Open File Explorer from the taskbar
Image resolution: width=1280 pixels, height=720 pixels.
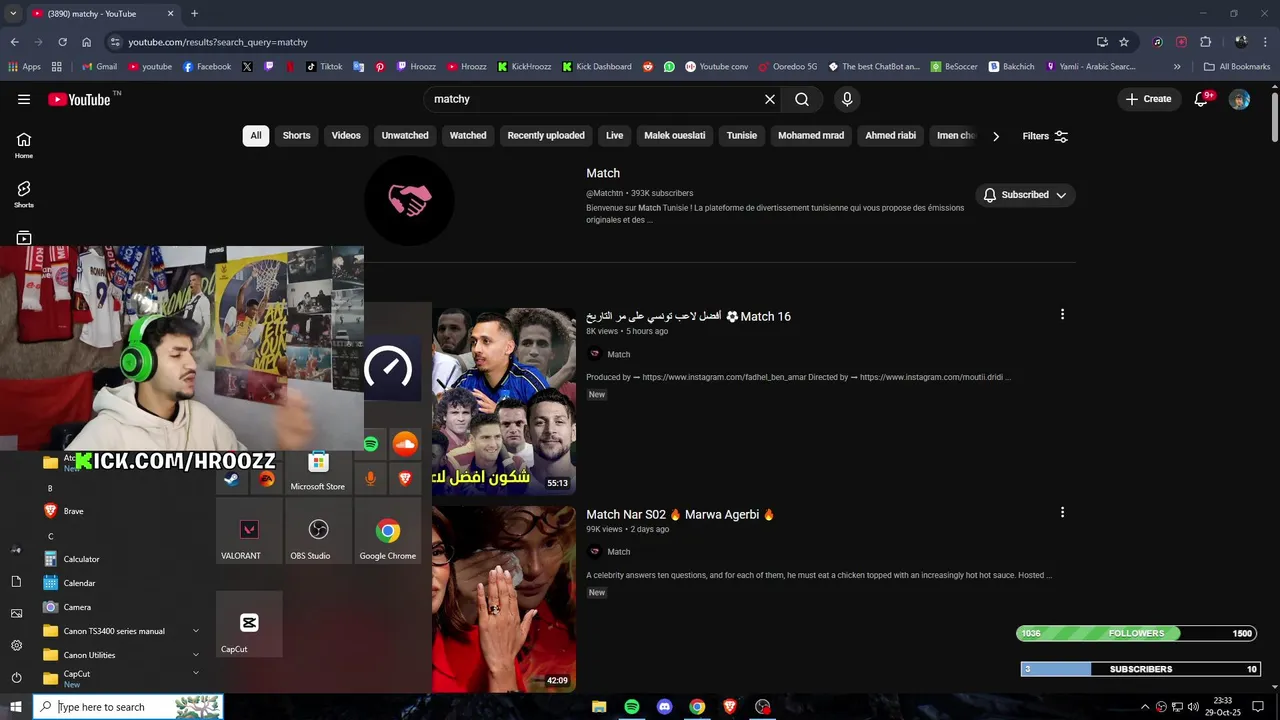[x=599, y=707]
